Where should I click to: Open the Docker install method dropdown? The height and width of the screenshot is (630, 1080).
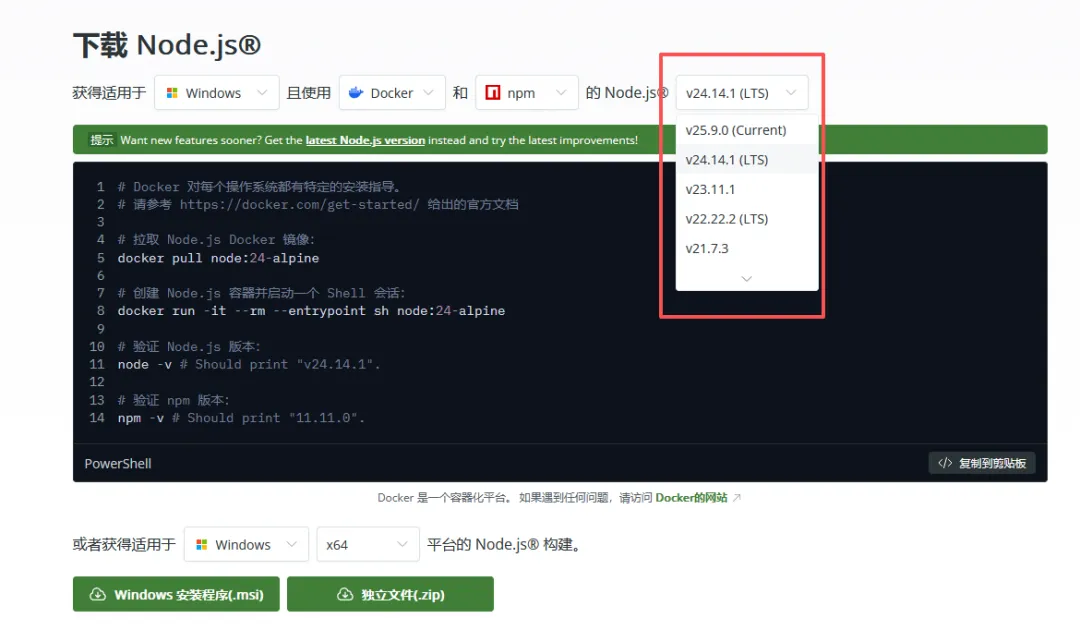(x=391, y=93)
